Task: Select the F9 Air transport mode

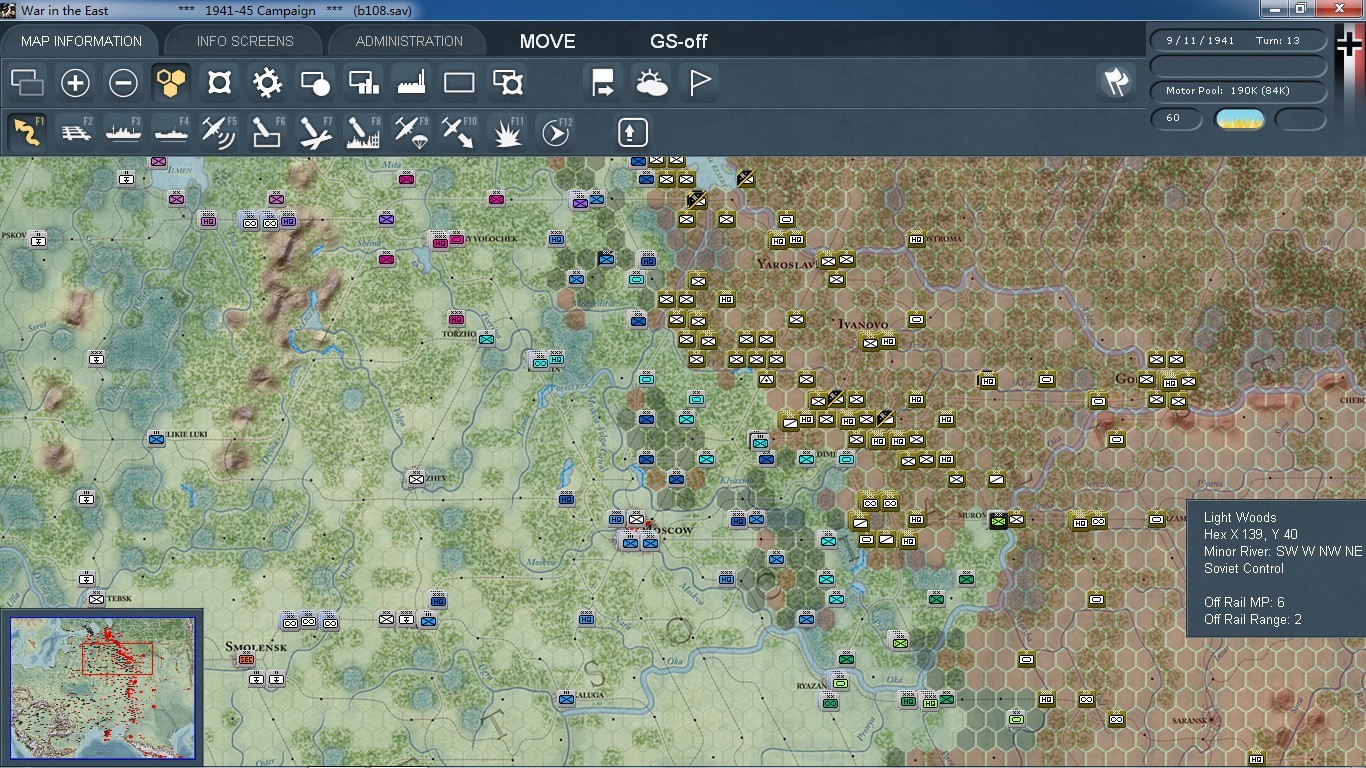Action: [411, 132]
